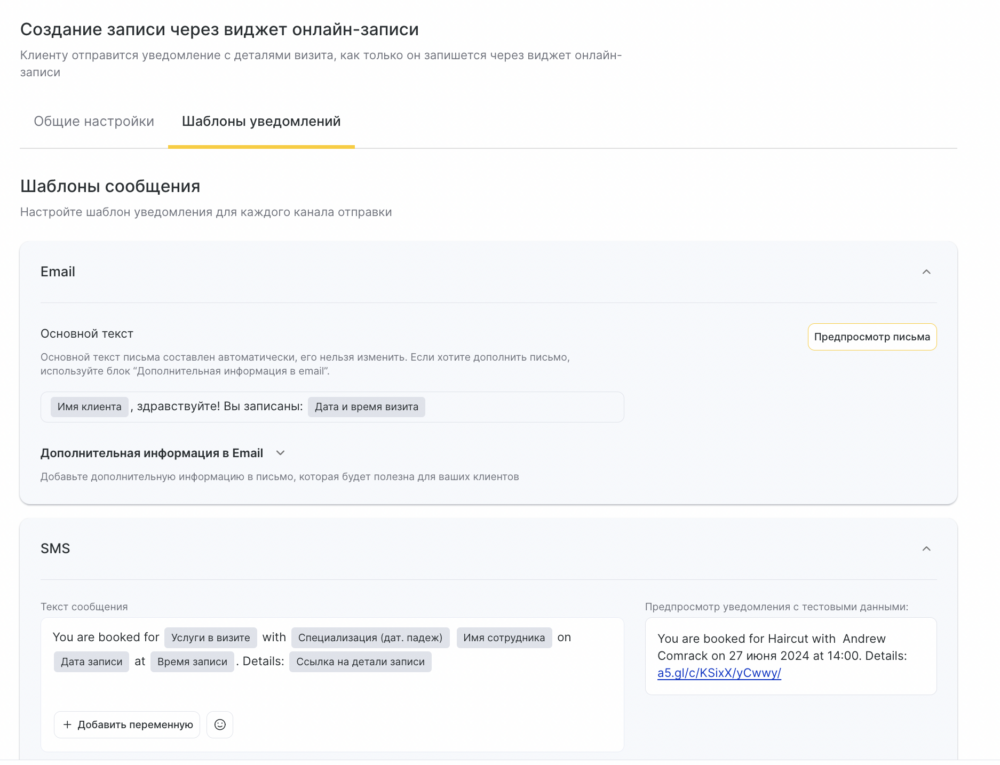Click the emoji smiley icon in SMS editor
Image resolution: width=1000 pixels, height=765 pixels.
(x=220, y=724)
